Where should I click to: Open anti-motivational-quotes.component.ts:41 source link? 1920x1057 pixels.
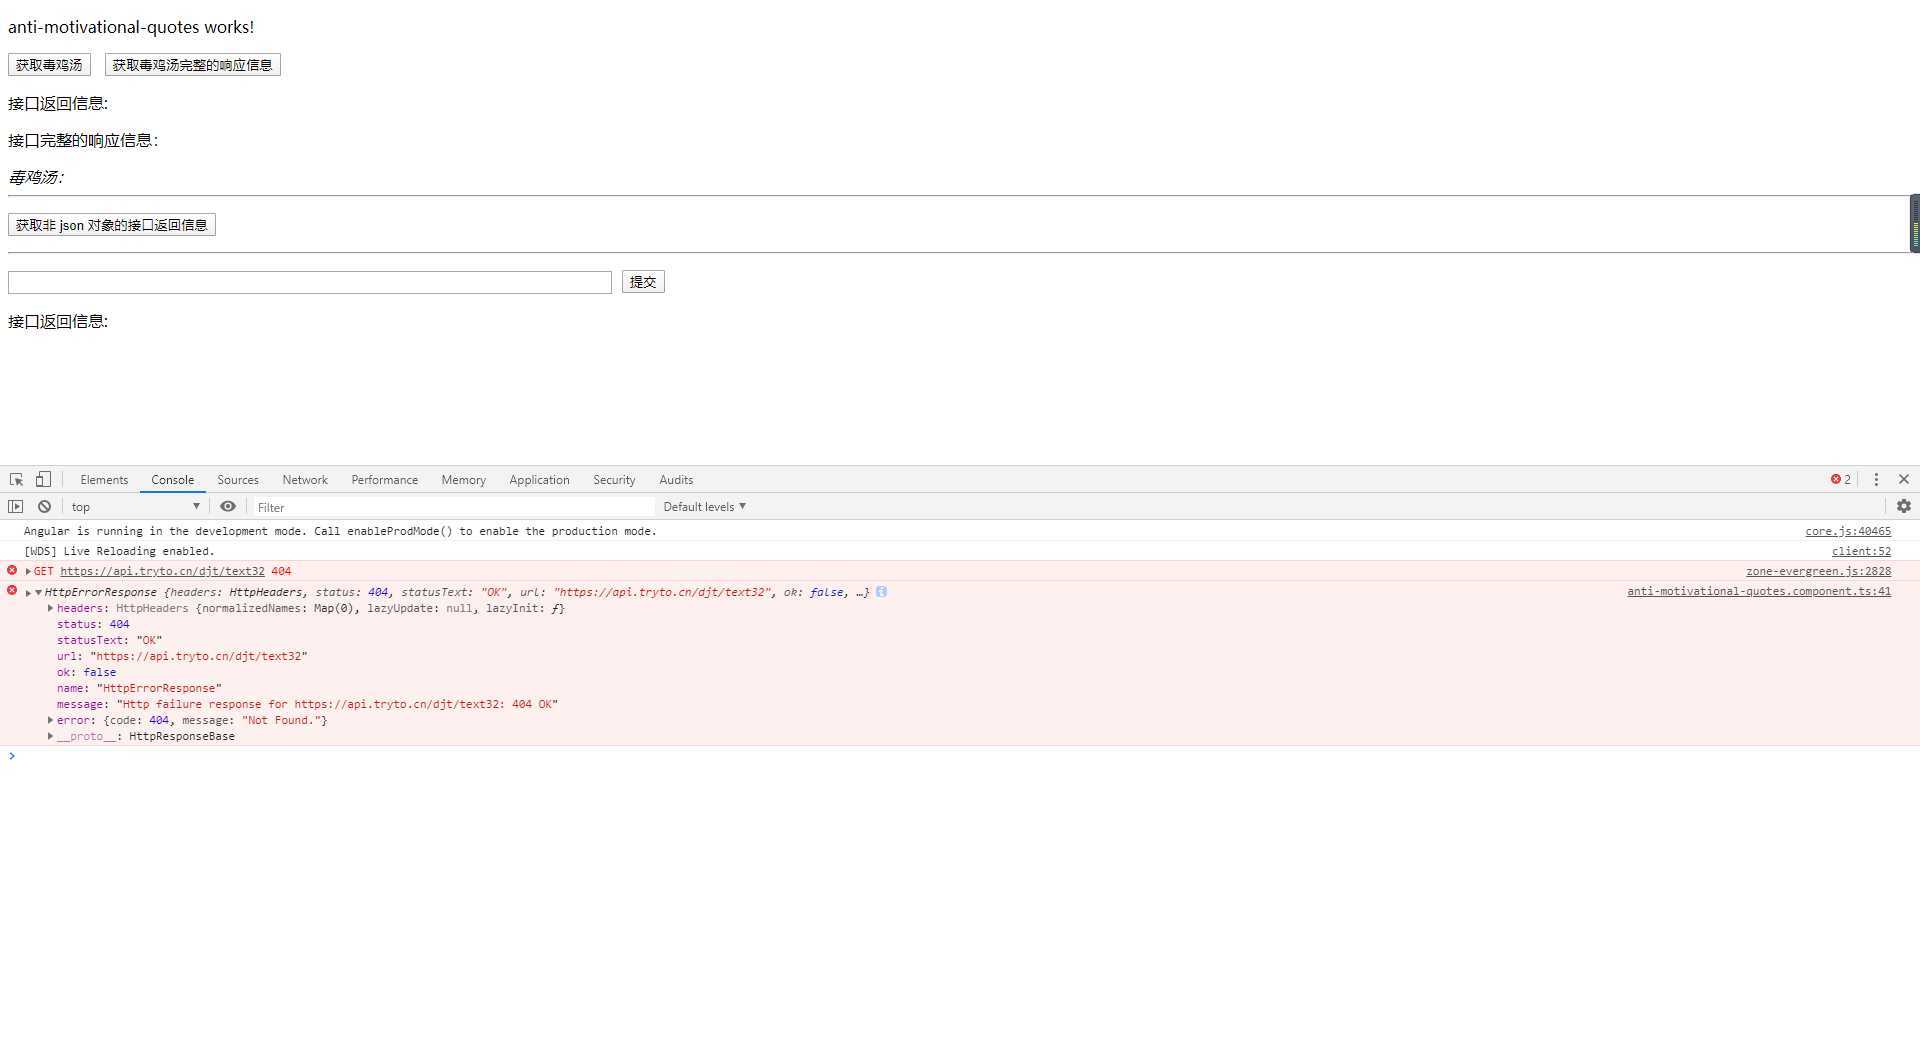coord(1759,591)
